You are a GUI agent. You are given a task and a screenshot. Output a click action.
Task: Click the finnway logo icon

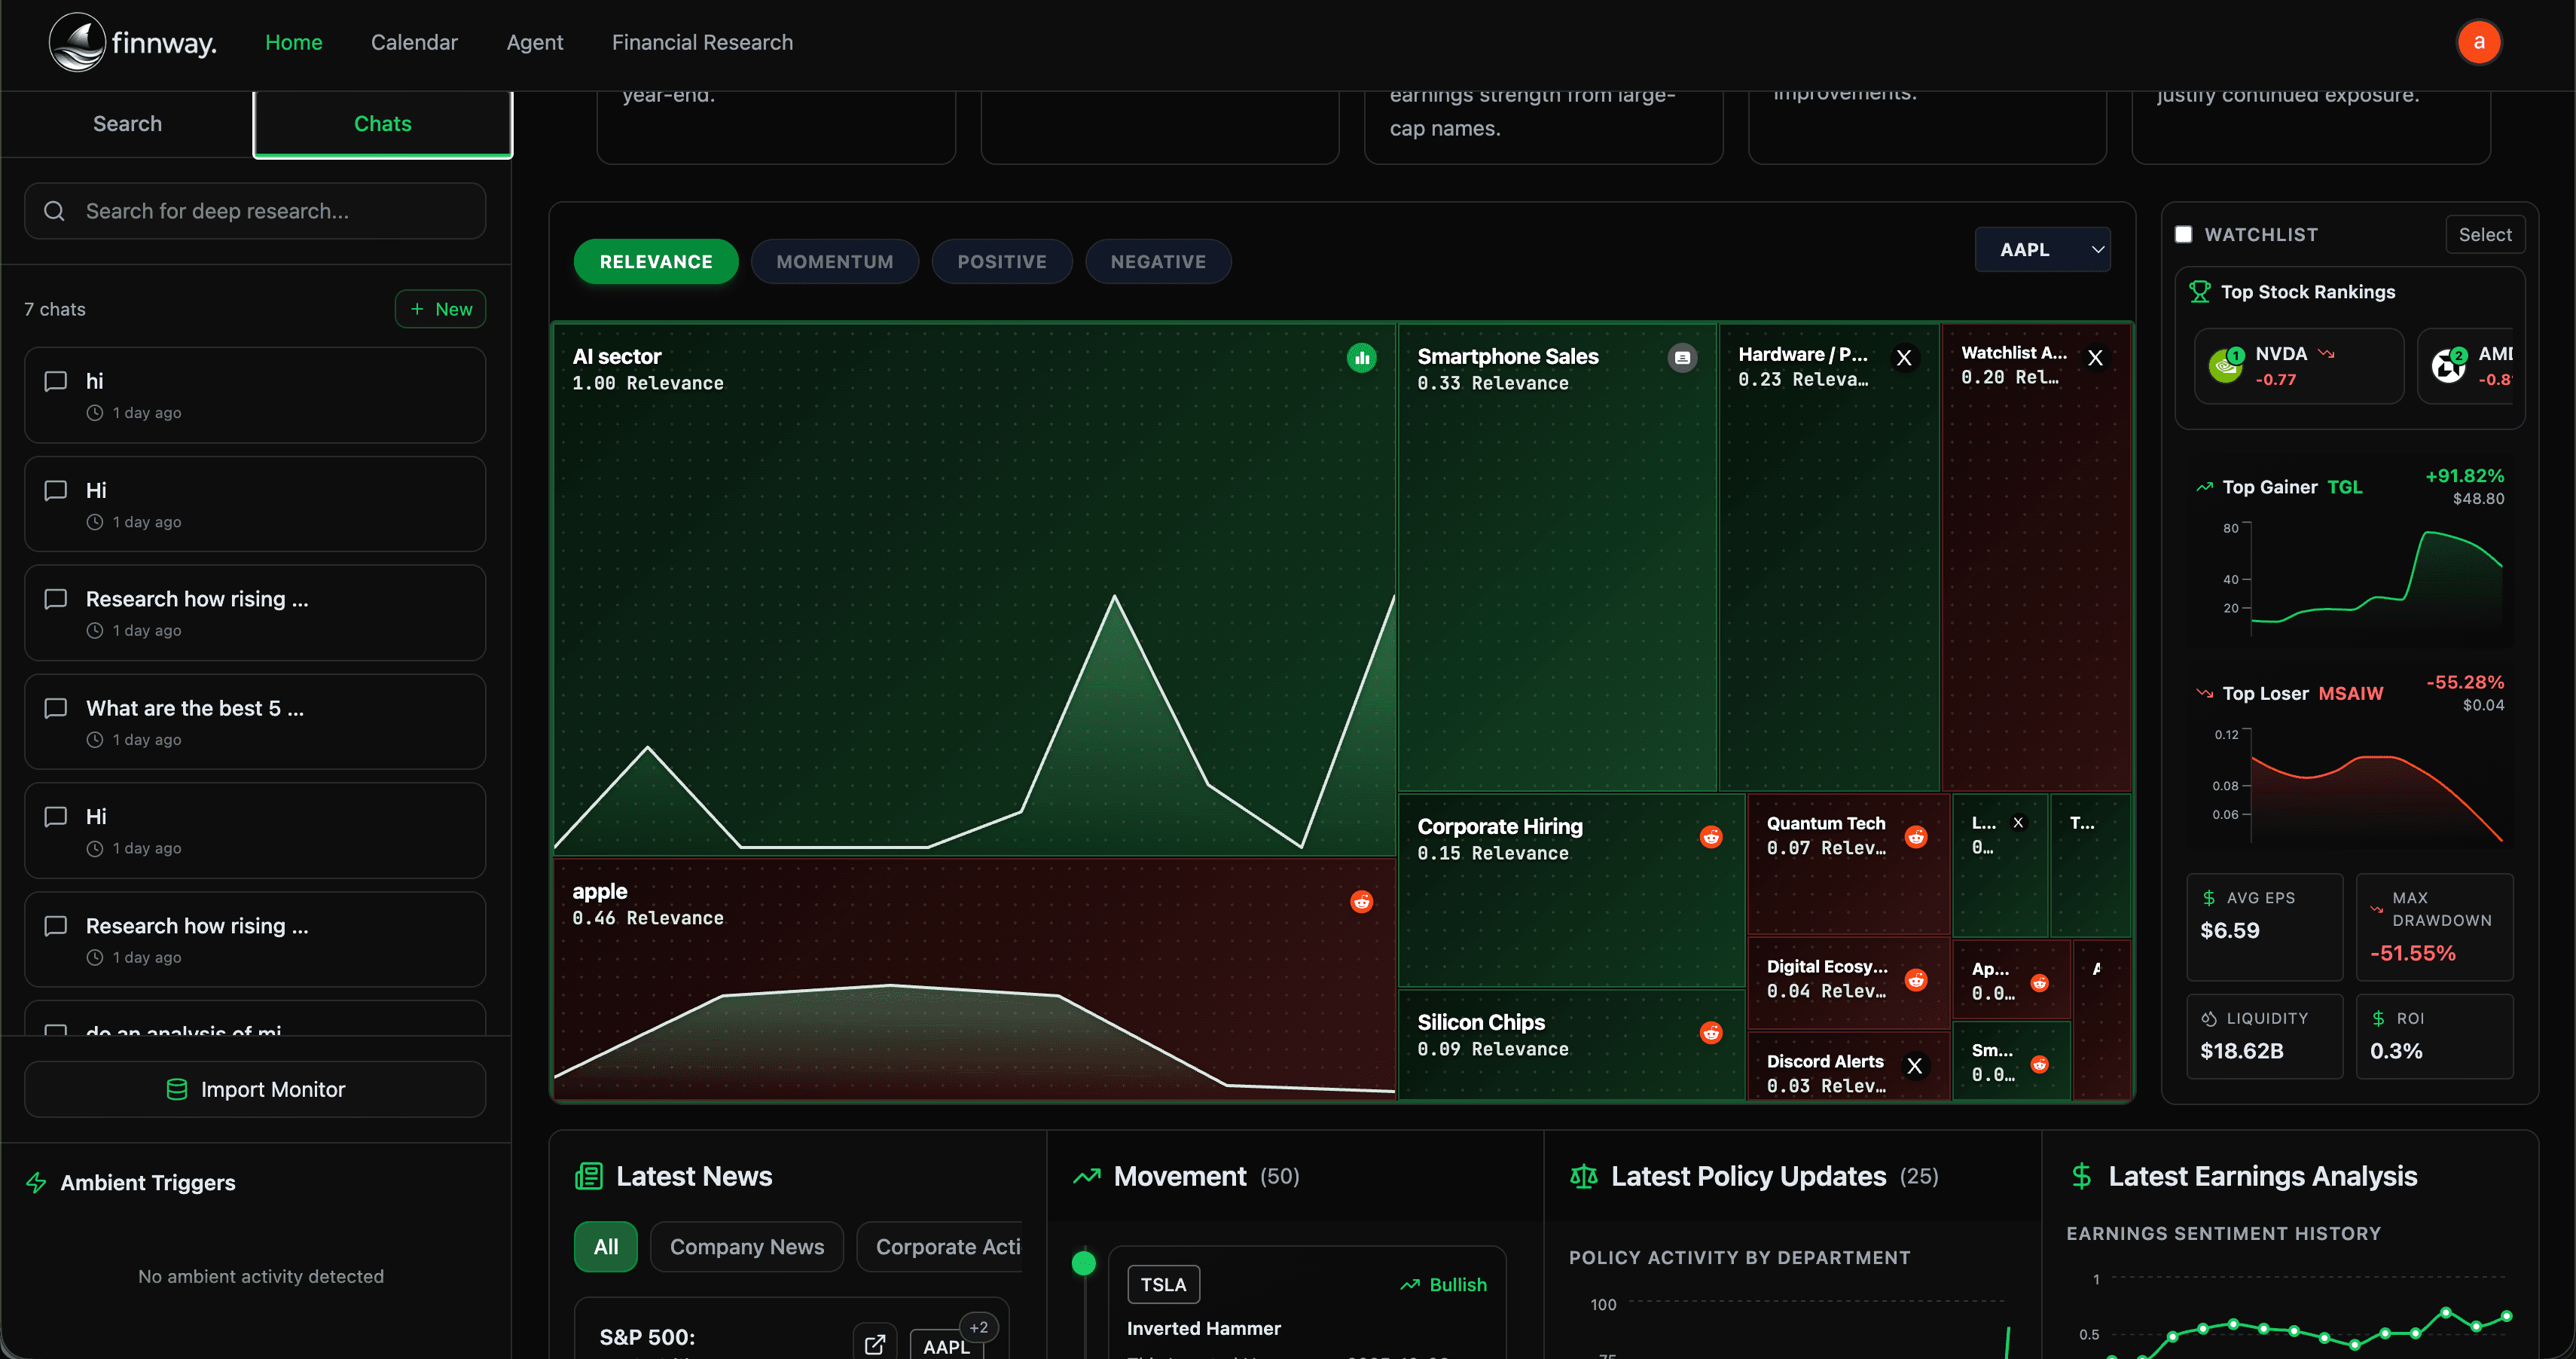point(78,42)
